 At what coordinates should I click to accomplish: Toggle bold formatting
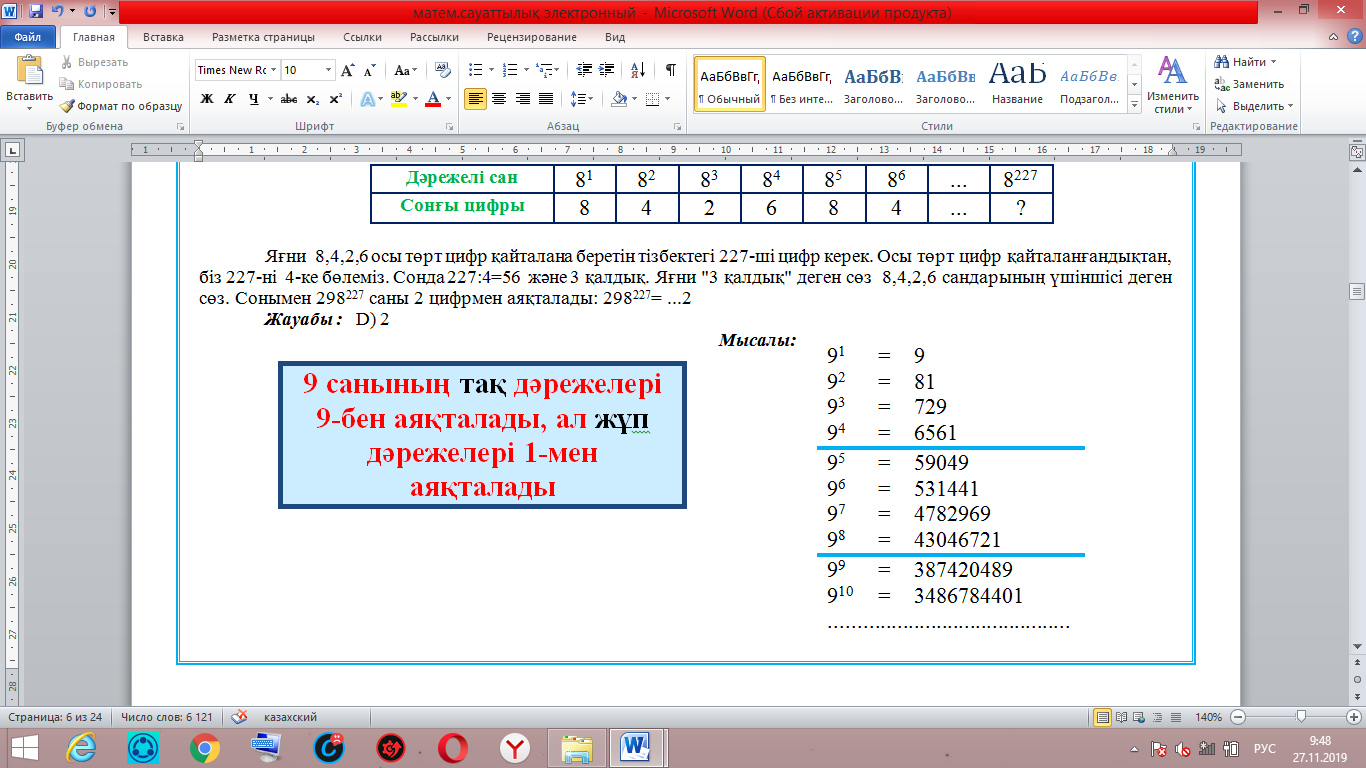[x=207, y=99]
